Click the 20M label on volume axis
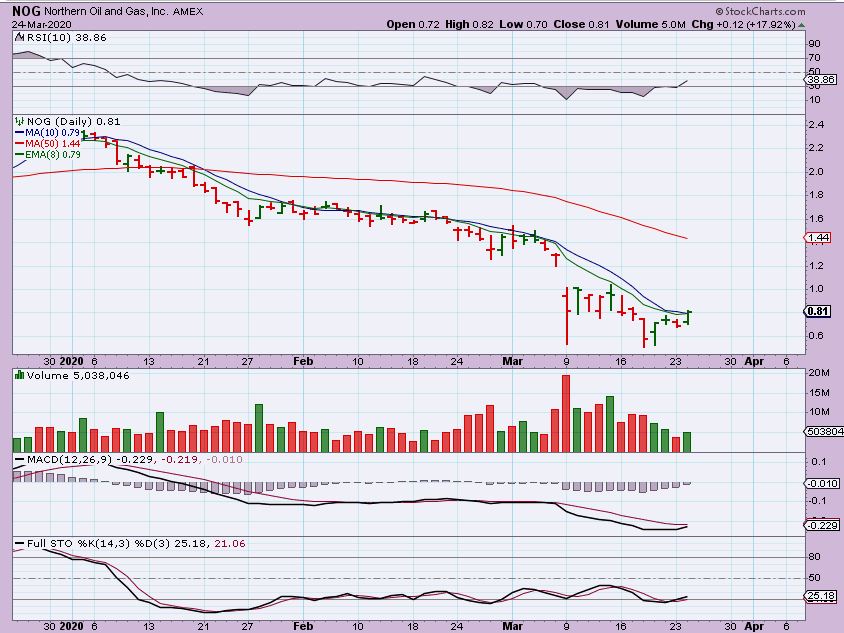Screen dimensions: 844x633 (818, 372)
